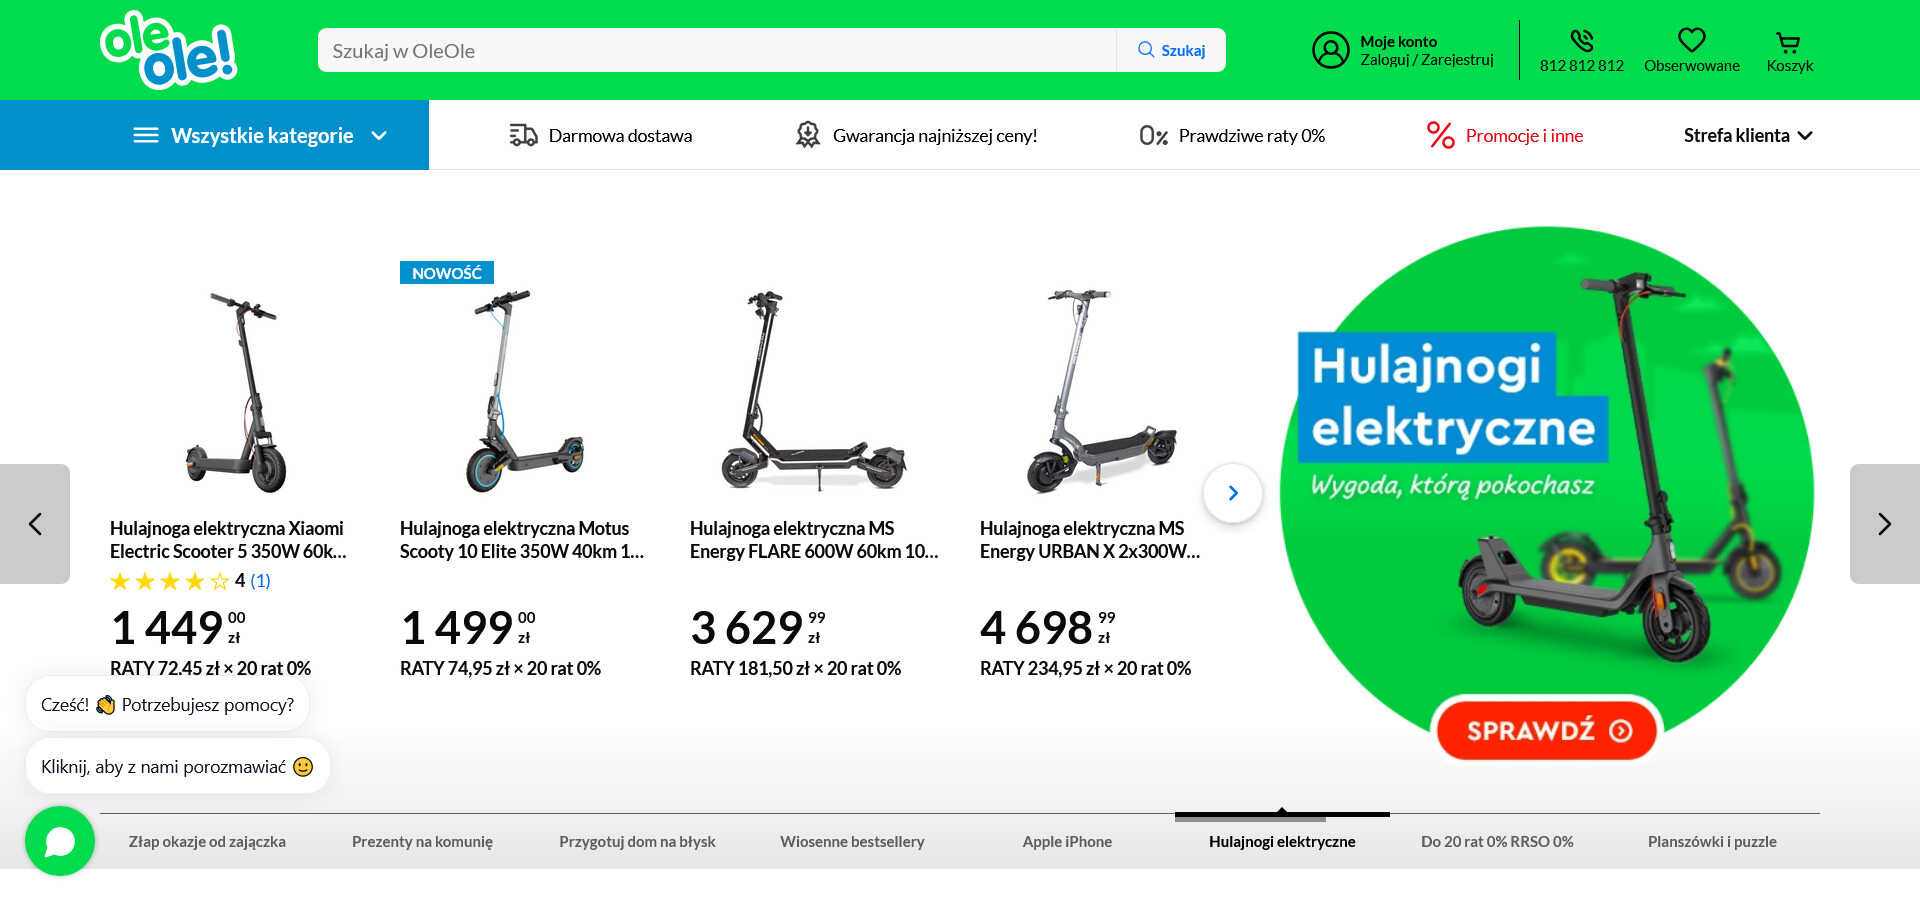
Task: Click the OleOle logo
Action: click(169, 49)
